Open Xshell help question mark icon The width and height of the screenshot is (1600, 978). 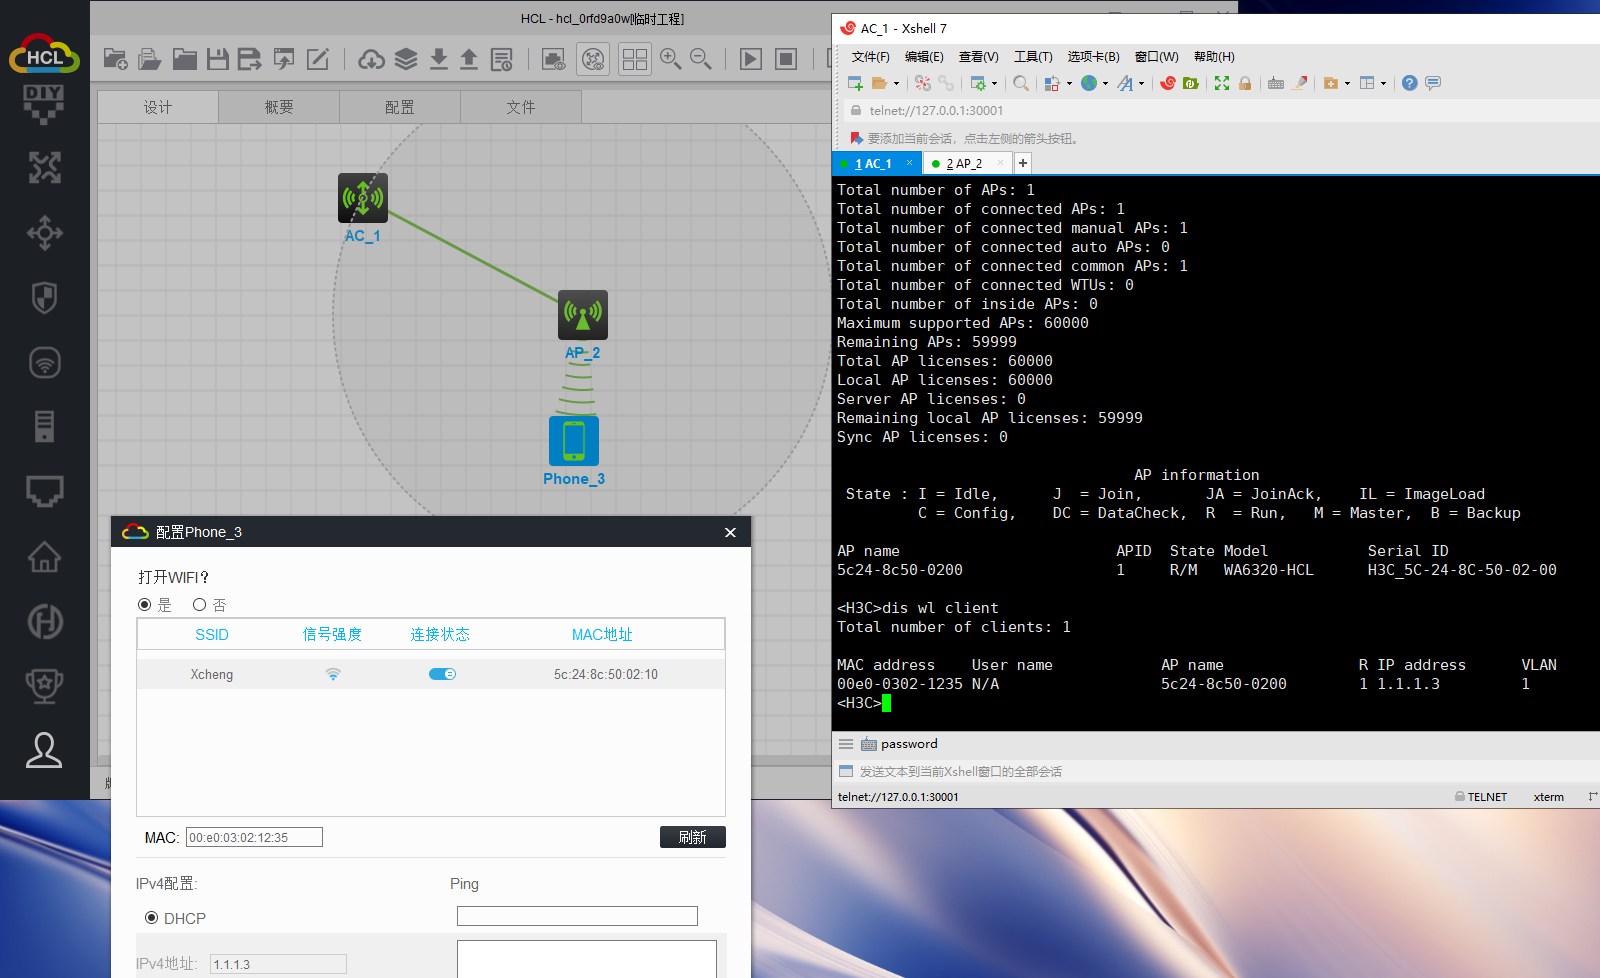pos(1409,84)
